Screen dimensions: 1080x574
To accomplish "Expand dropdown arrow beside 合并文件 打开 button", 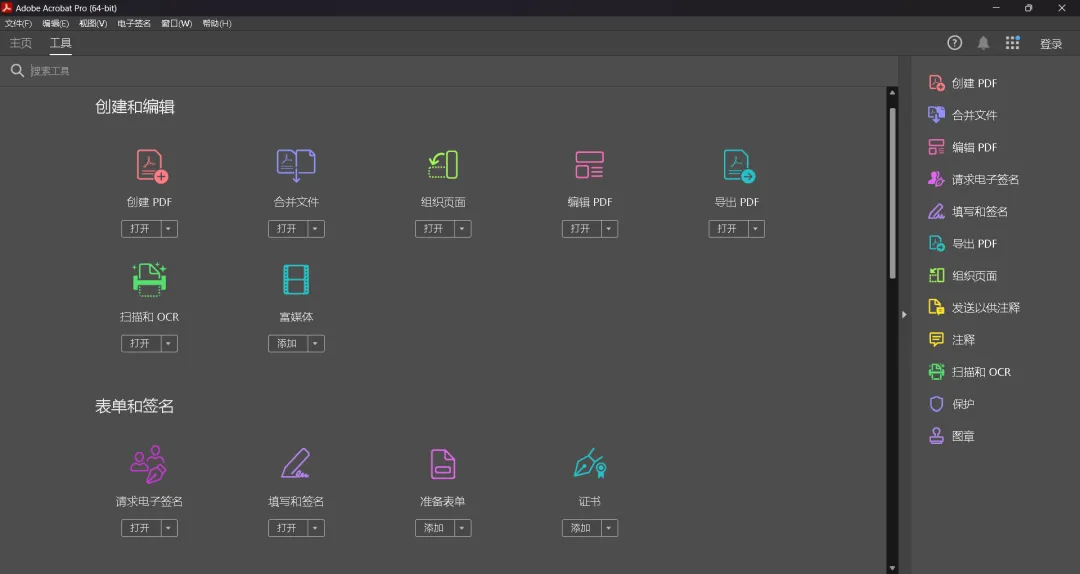I will [316, 229].
